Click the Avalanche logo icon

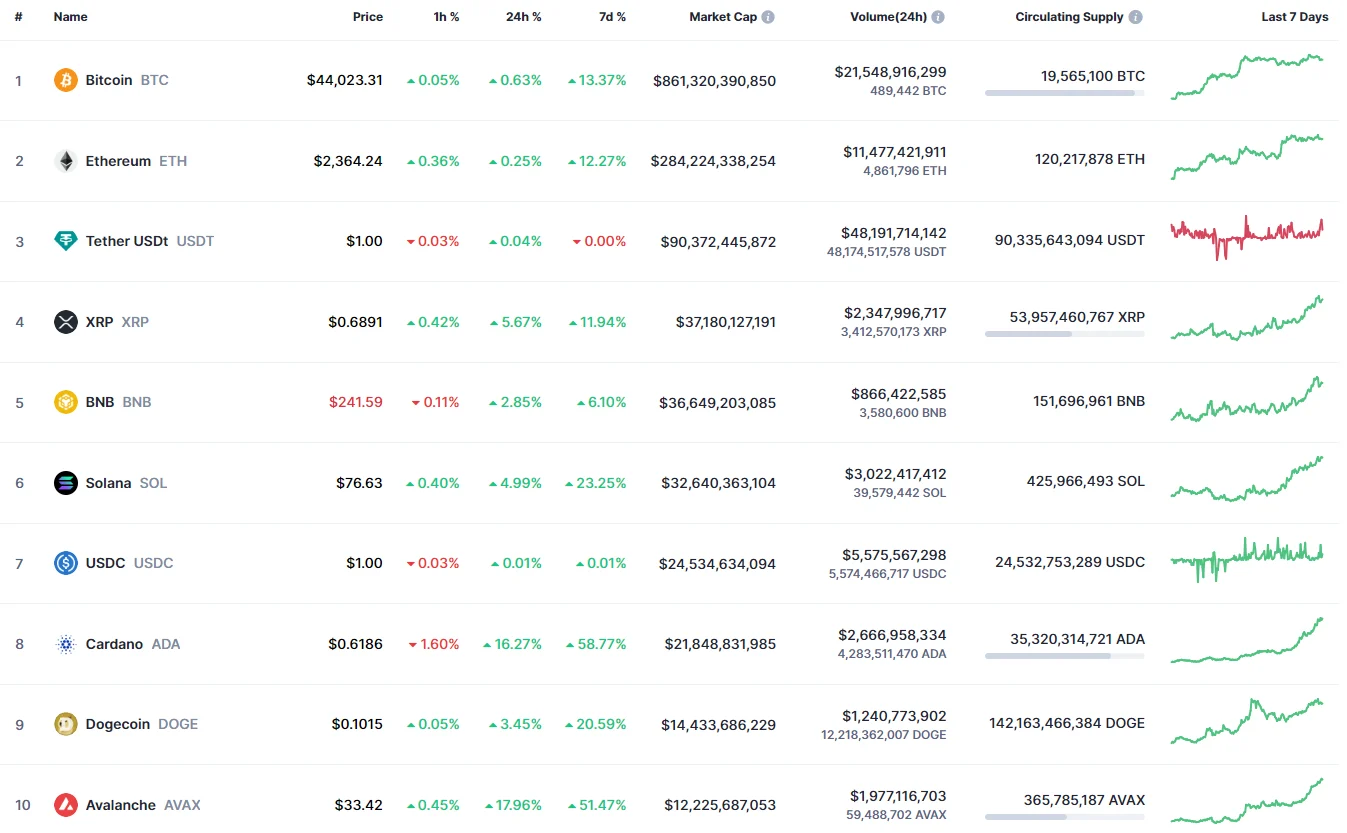(x=65, y=805)
